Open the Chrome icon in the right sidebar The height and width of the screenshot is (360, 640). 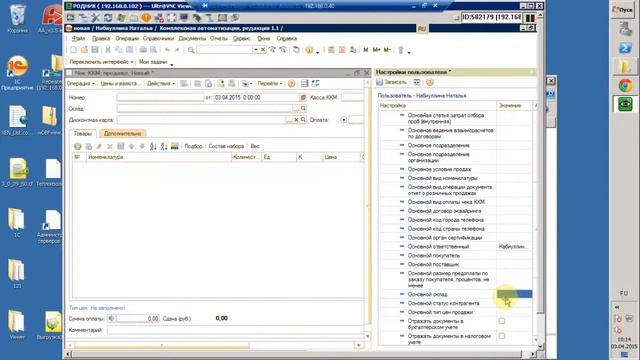[x=625, y=86]
